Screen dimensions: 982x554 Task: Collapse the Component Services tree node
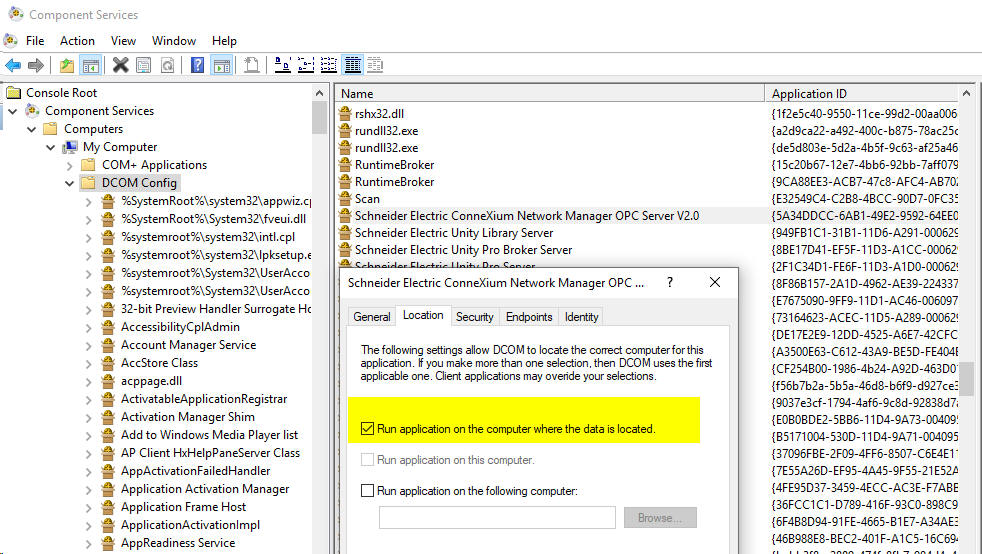click(13, 111)
